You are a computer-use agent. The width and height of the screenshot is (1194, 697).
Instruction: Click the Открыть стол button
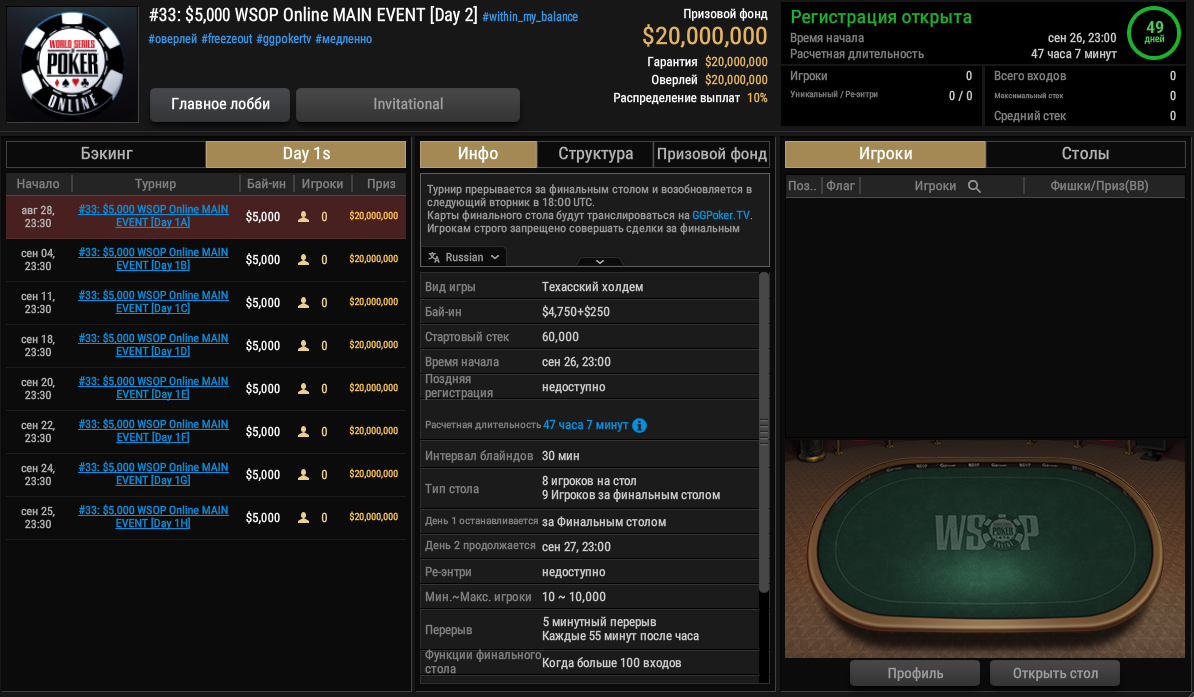coord(1055,673)
